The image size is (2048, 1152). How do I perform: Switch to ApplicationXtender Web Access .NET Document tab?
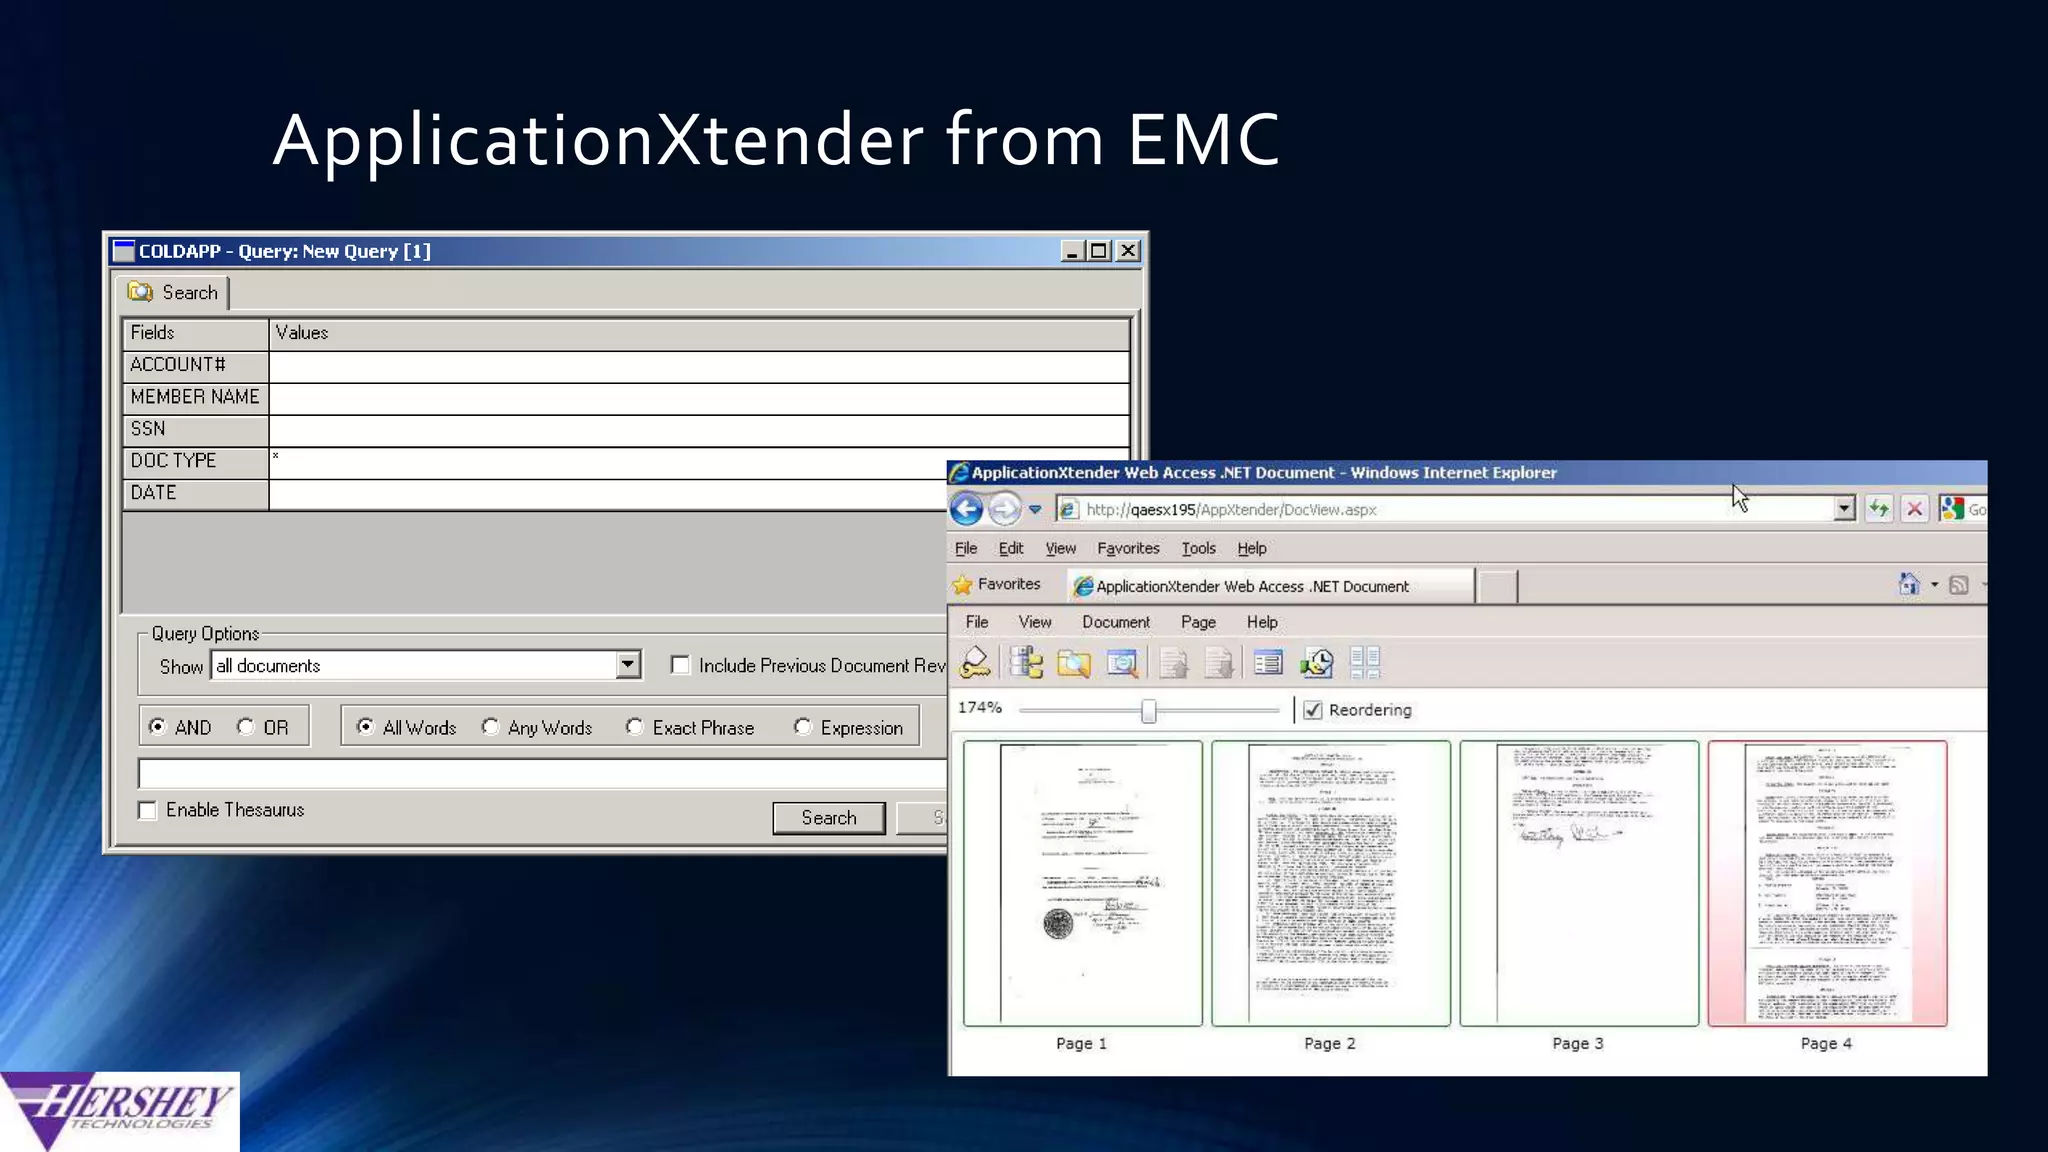pyautogui.click(x=1271, y=586)
